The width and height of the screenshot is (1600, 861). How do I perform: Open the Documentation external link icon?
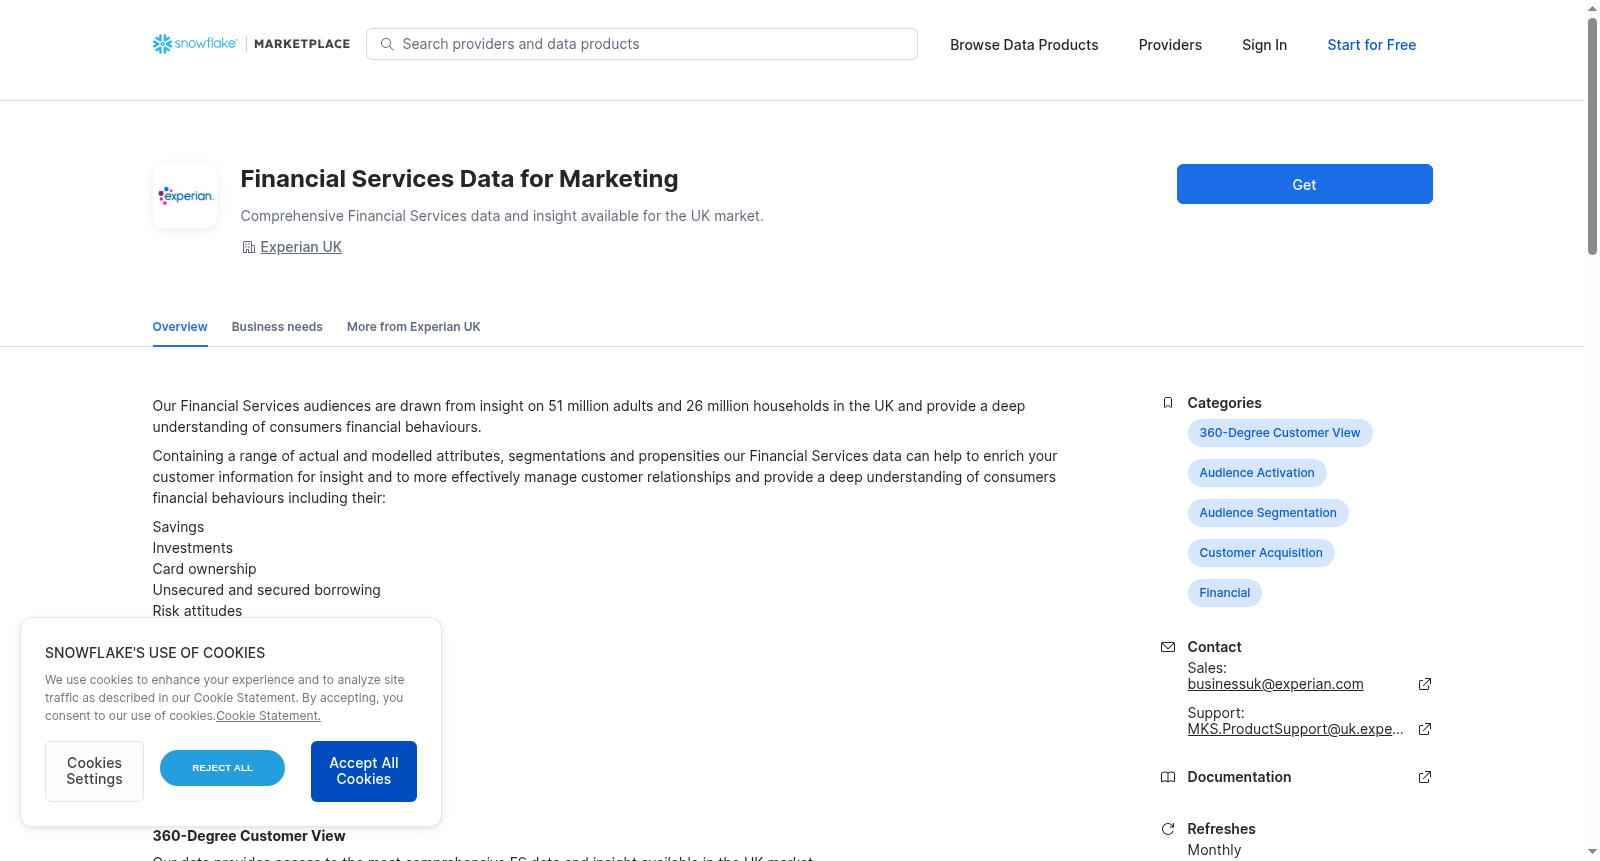click(1425, 777)
